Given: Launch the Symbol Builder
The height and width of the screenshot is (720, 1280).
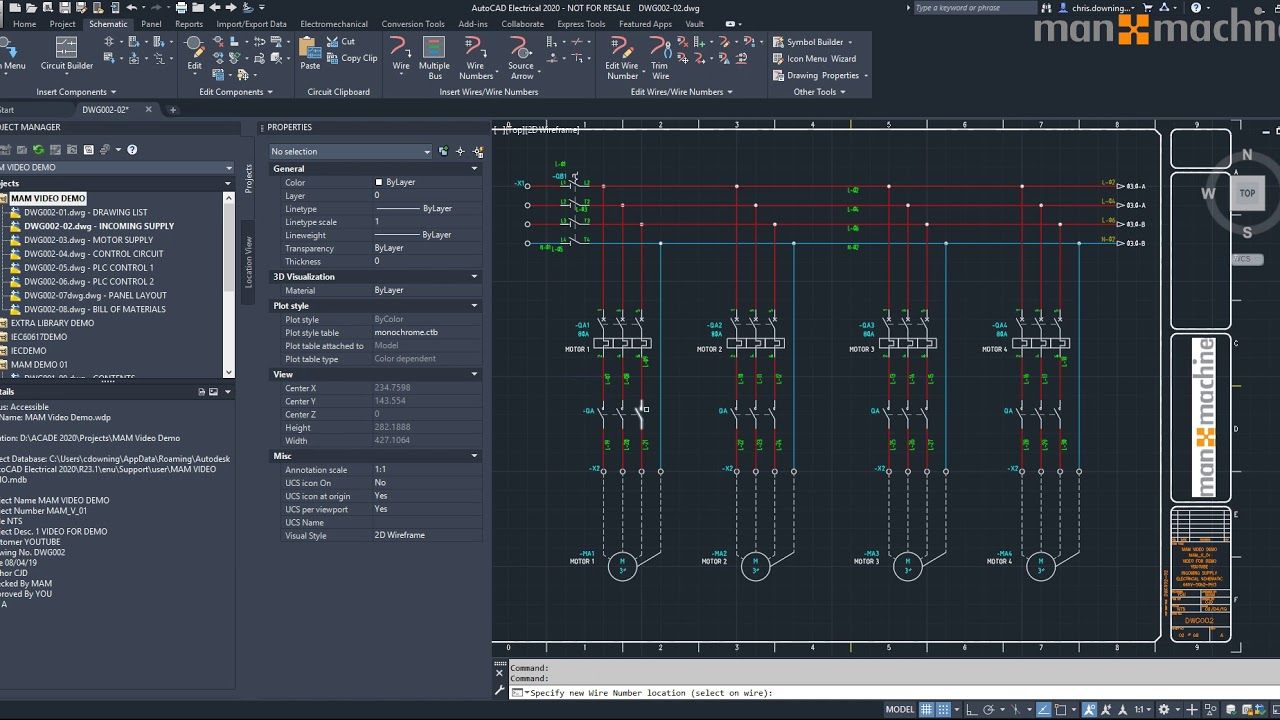Looking at the screenshot, I should pyautogui.click(x=812, y=42).
